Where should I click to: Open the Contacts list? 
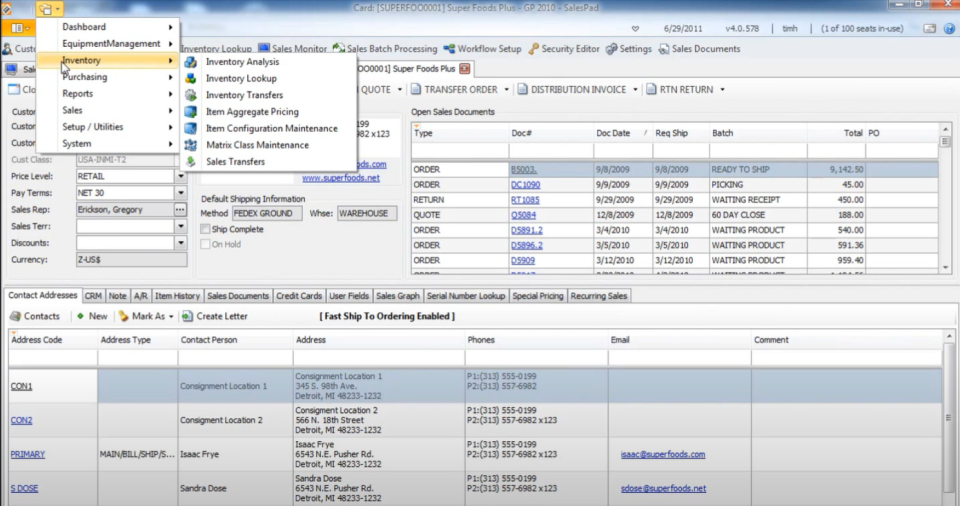35,316
